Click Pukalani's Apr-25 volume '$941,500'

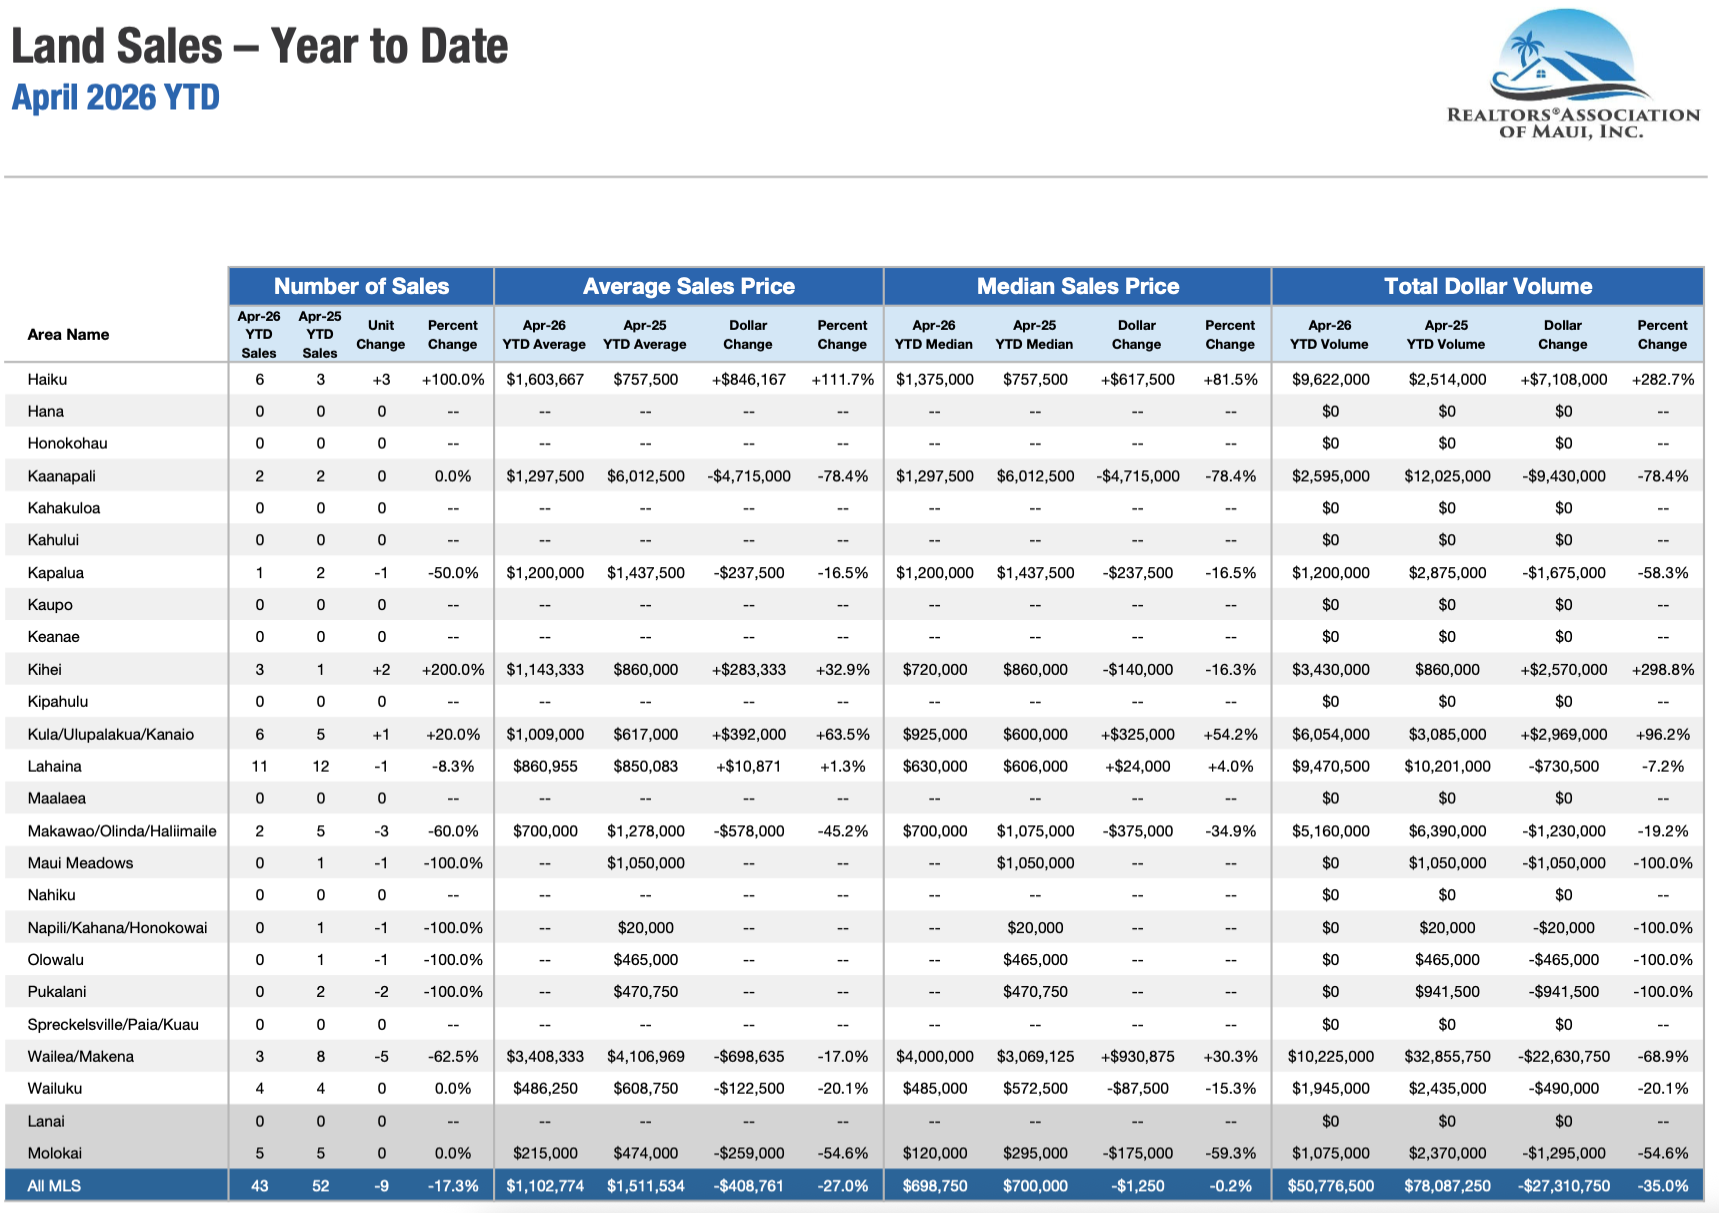[x=1446, y=992]
